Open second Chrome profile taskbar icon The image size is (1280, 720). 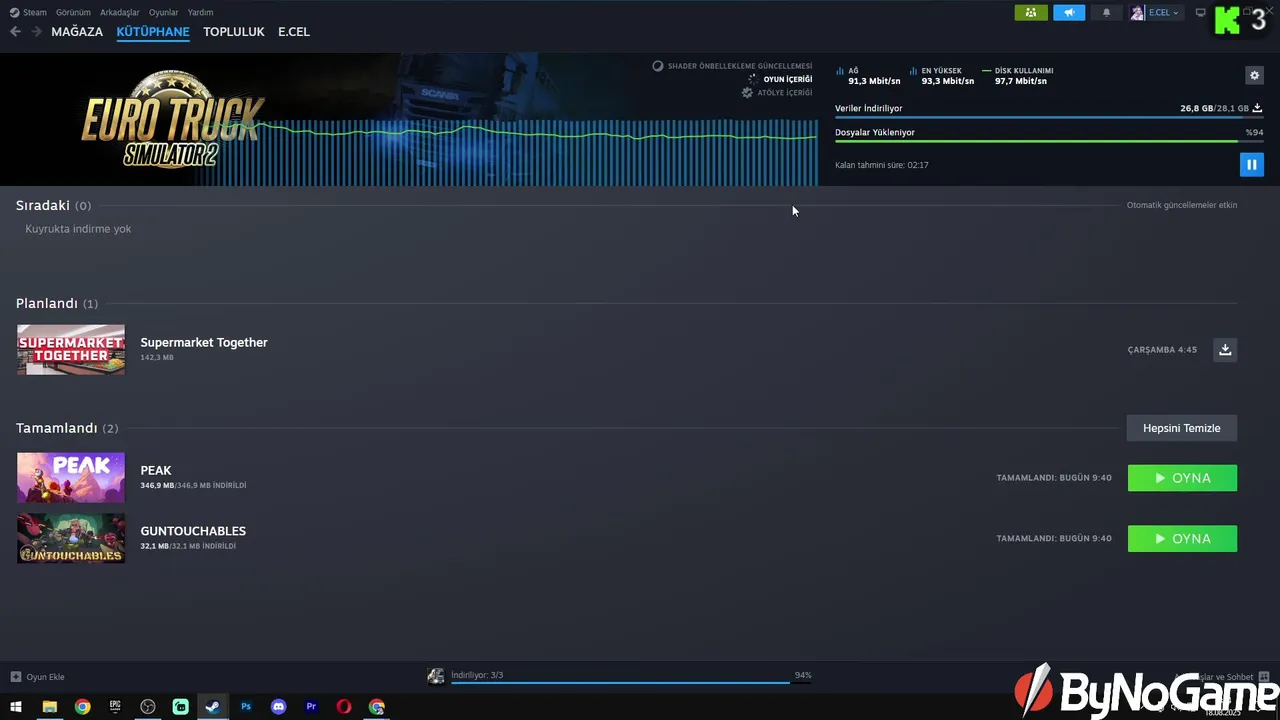point(376,707)
